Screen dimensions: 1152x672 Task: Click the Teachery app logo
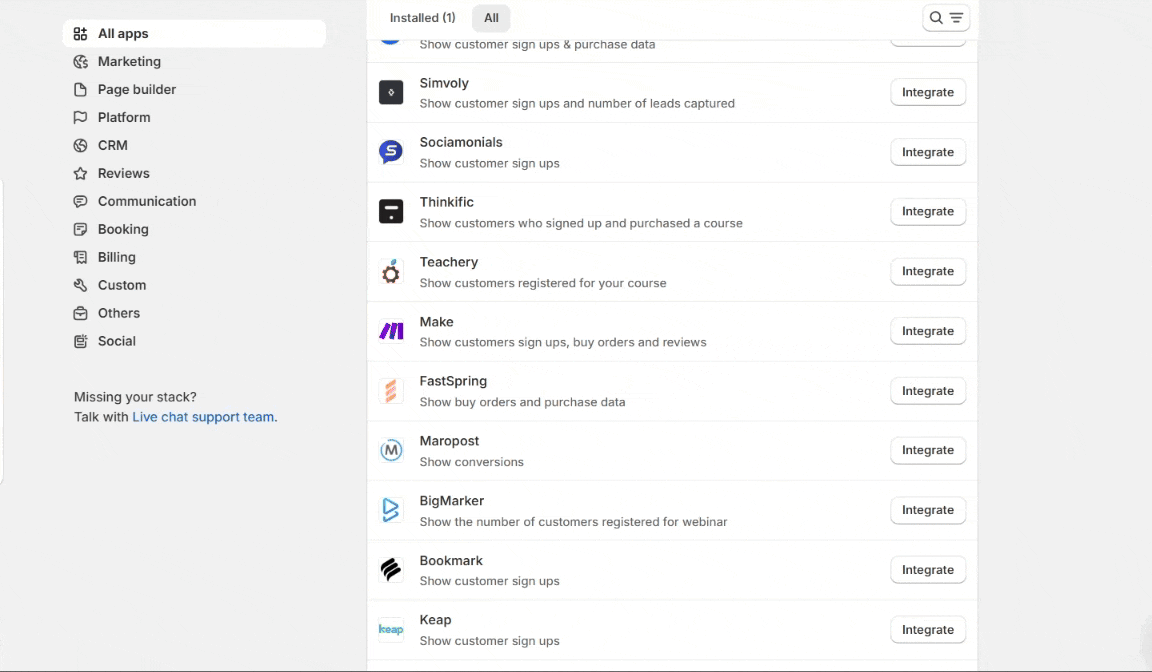tap(391, 272)
